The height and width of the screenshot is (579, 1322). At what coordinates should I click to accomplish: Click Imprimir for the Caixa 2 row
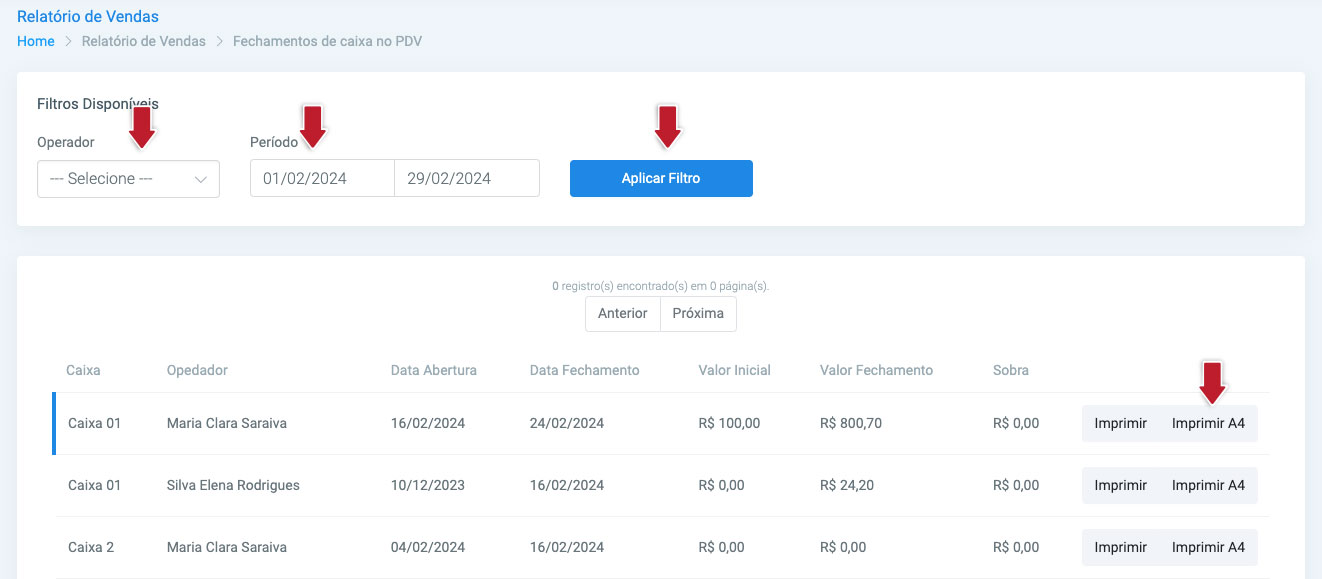[1120, 547]
